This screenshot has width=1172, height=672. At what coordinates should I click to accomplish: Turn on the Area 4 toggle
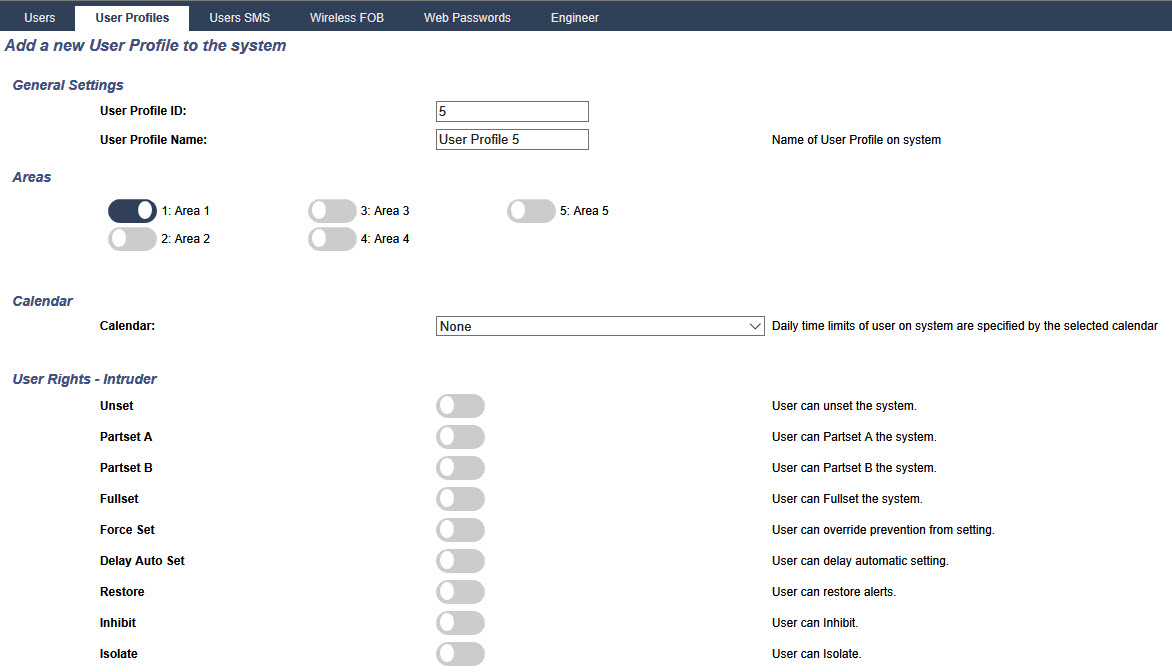coord(332,238)
